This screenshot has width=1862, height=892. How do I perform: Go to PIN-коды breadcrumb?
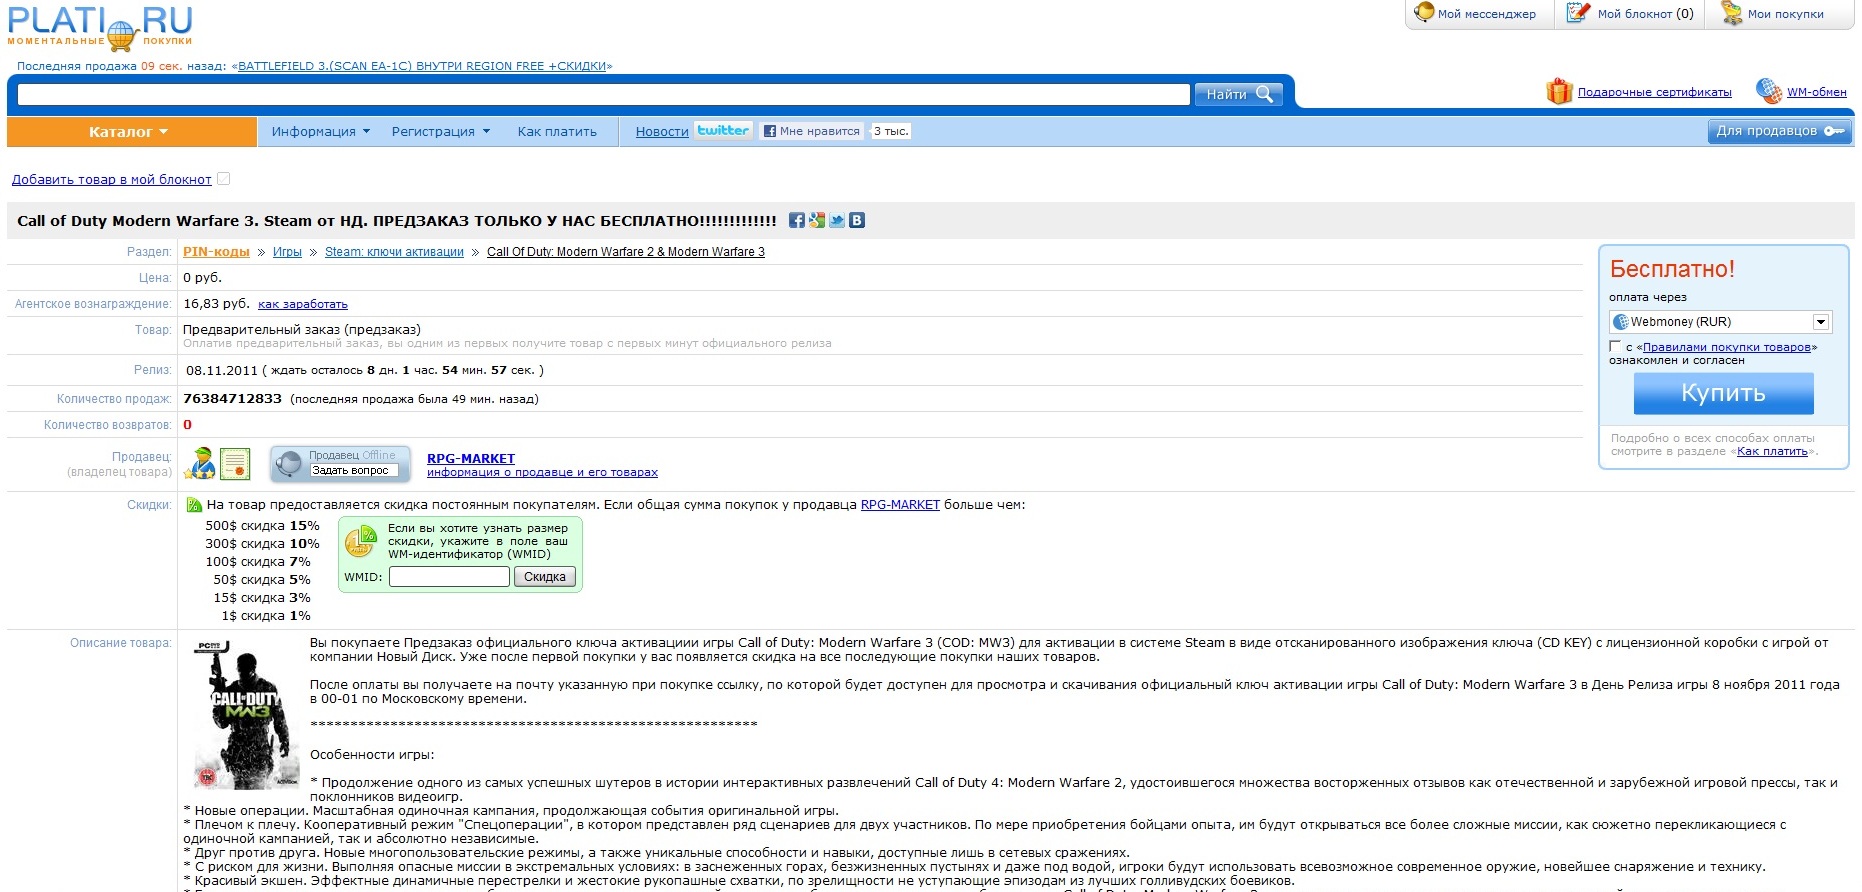pos(216,252)
